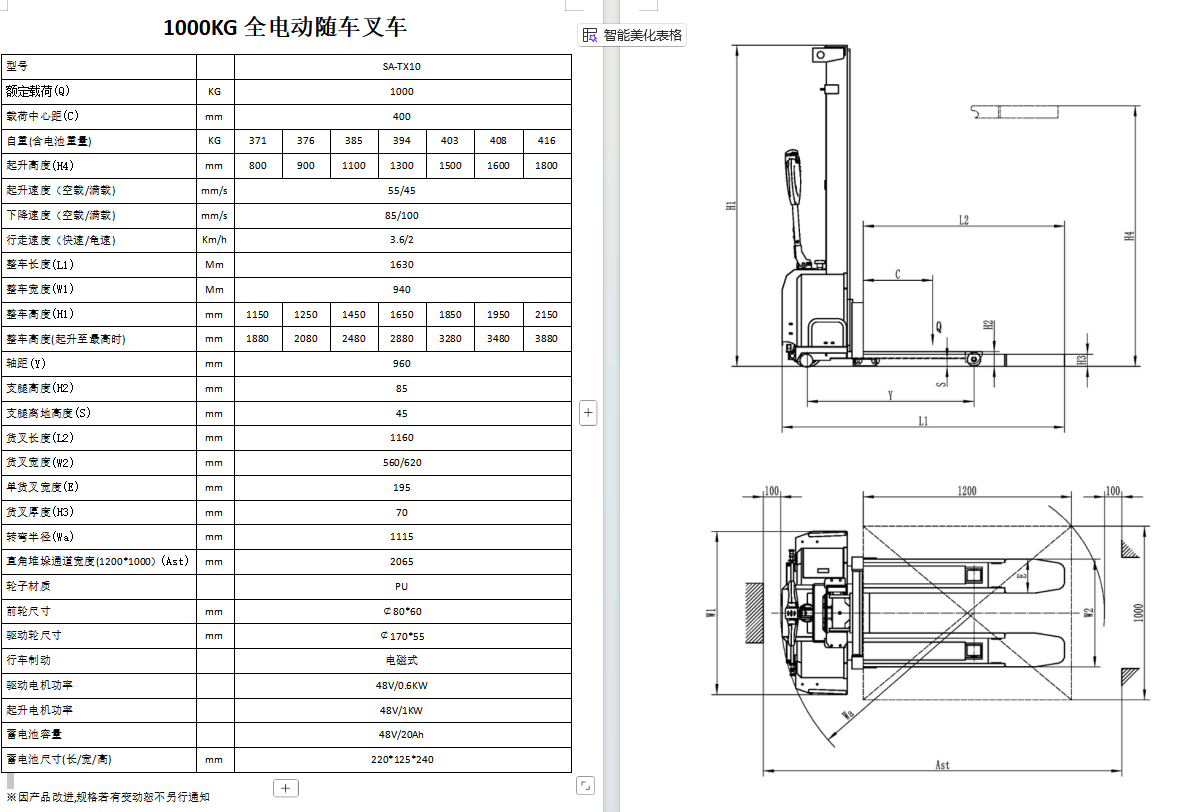Viewport: 1182px width, 812px height.
Task: Click the 智能美化表格 button
Action: point(632,35)
